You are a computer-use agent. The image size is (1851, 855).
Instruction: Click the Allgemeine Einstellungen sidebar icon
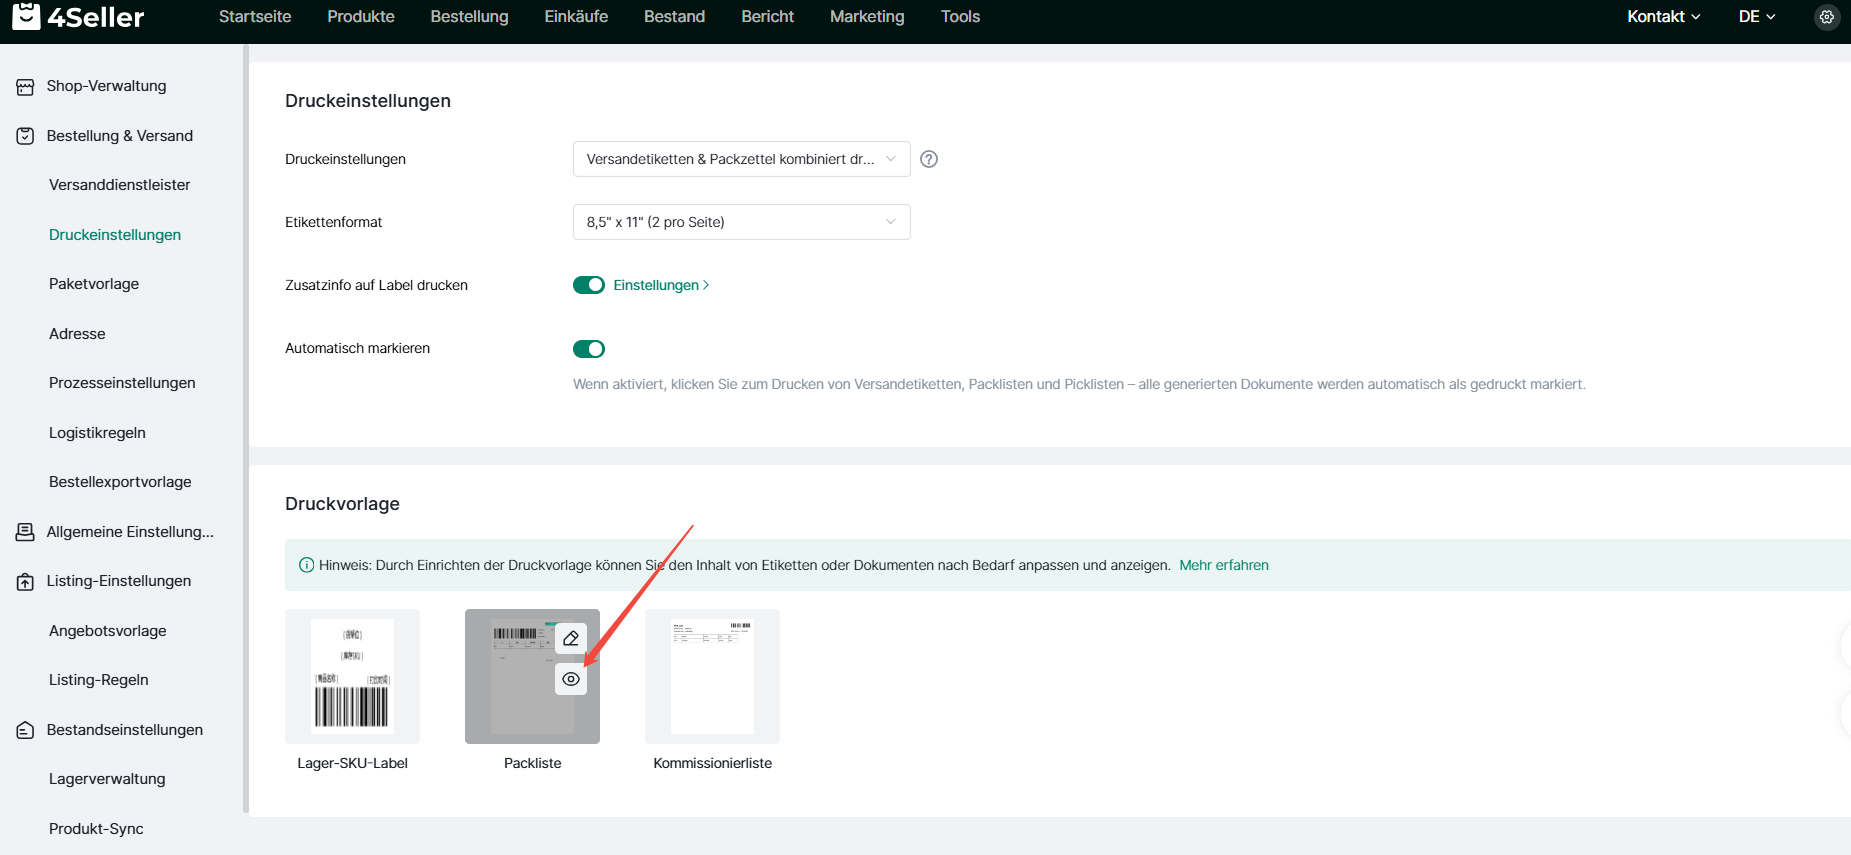click(x=25, y=532)
